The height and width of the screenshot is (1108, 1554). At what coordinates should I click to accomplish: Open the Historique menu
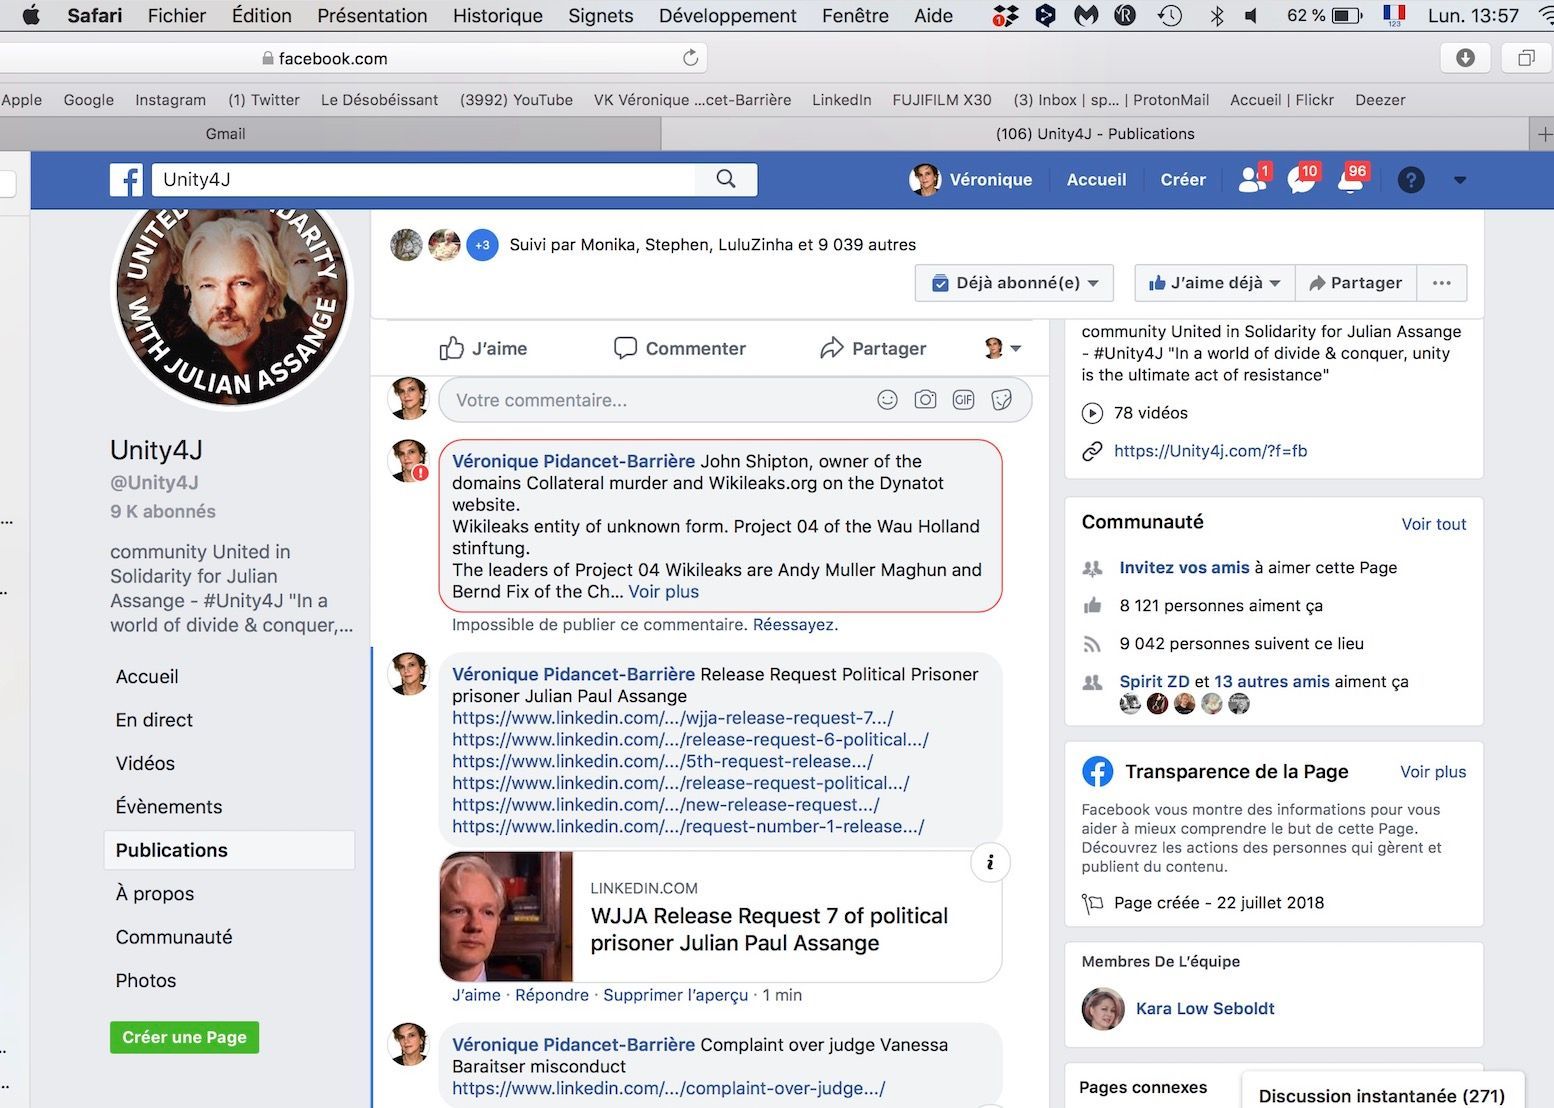pos(497,16)
